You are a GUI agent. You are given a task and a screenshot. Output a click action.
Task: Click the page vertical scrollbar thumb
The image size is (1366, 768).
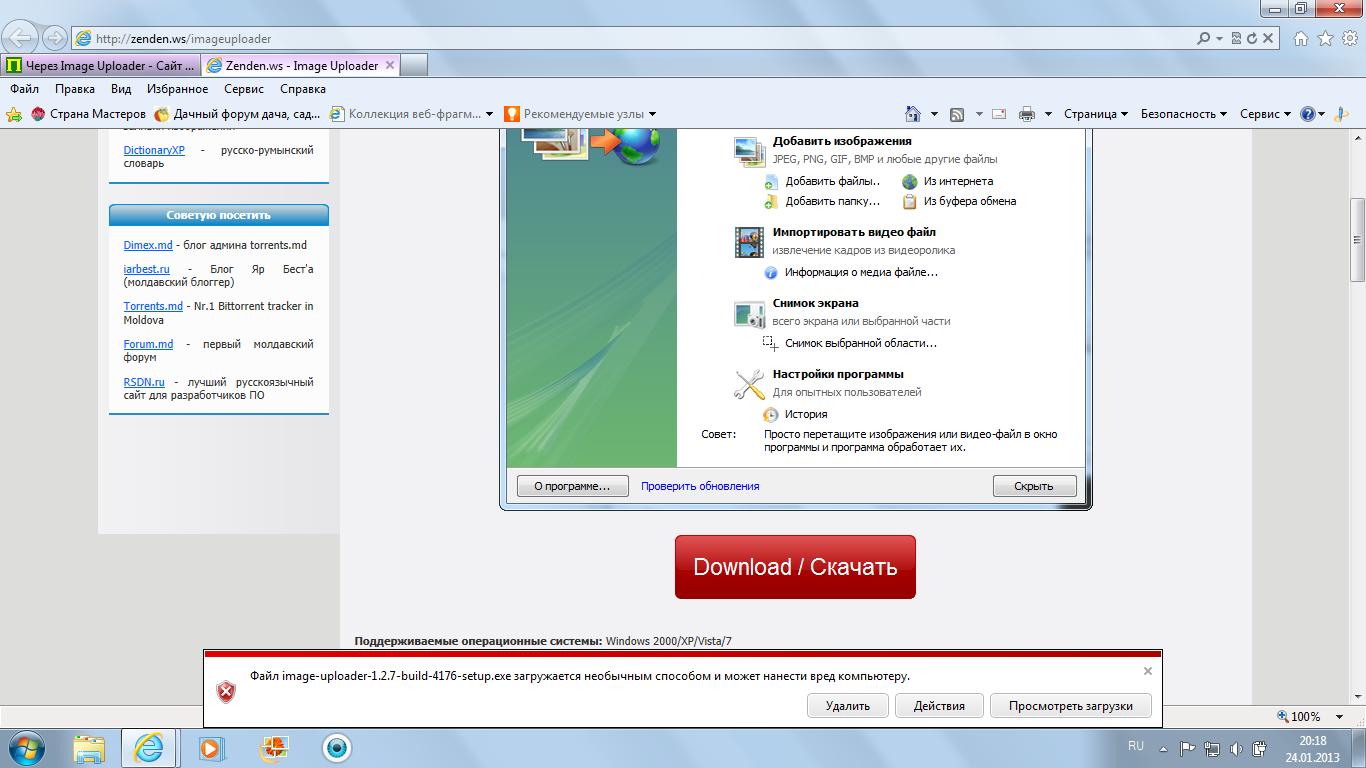[1357, 240]
